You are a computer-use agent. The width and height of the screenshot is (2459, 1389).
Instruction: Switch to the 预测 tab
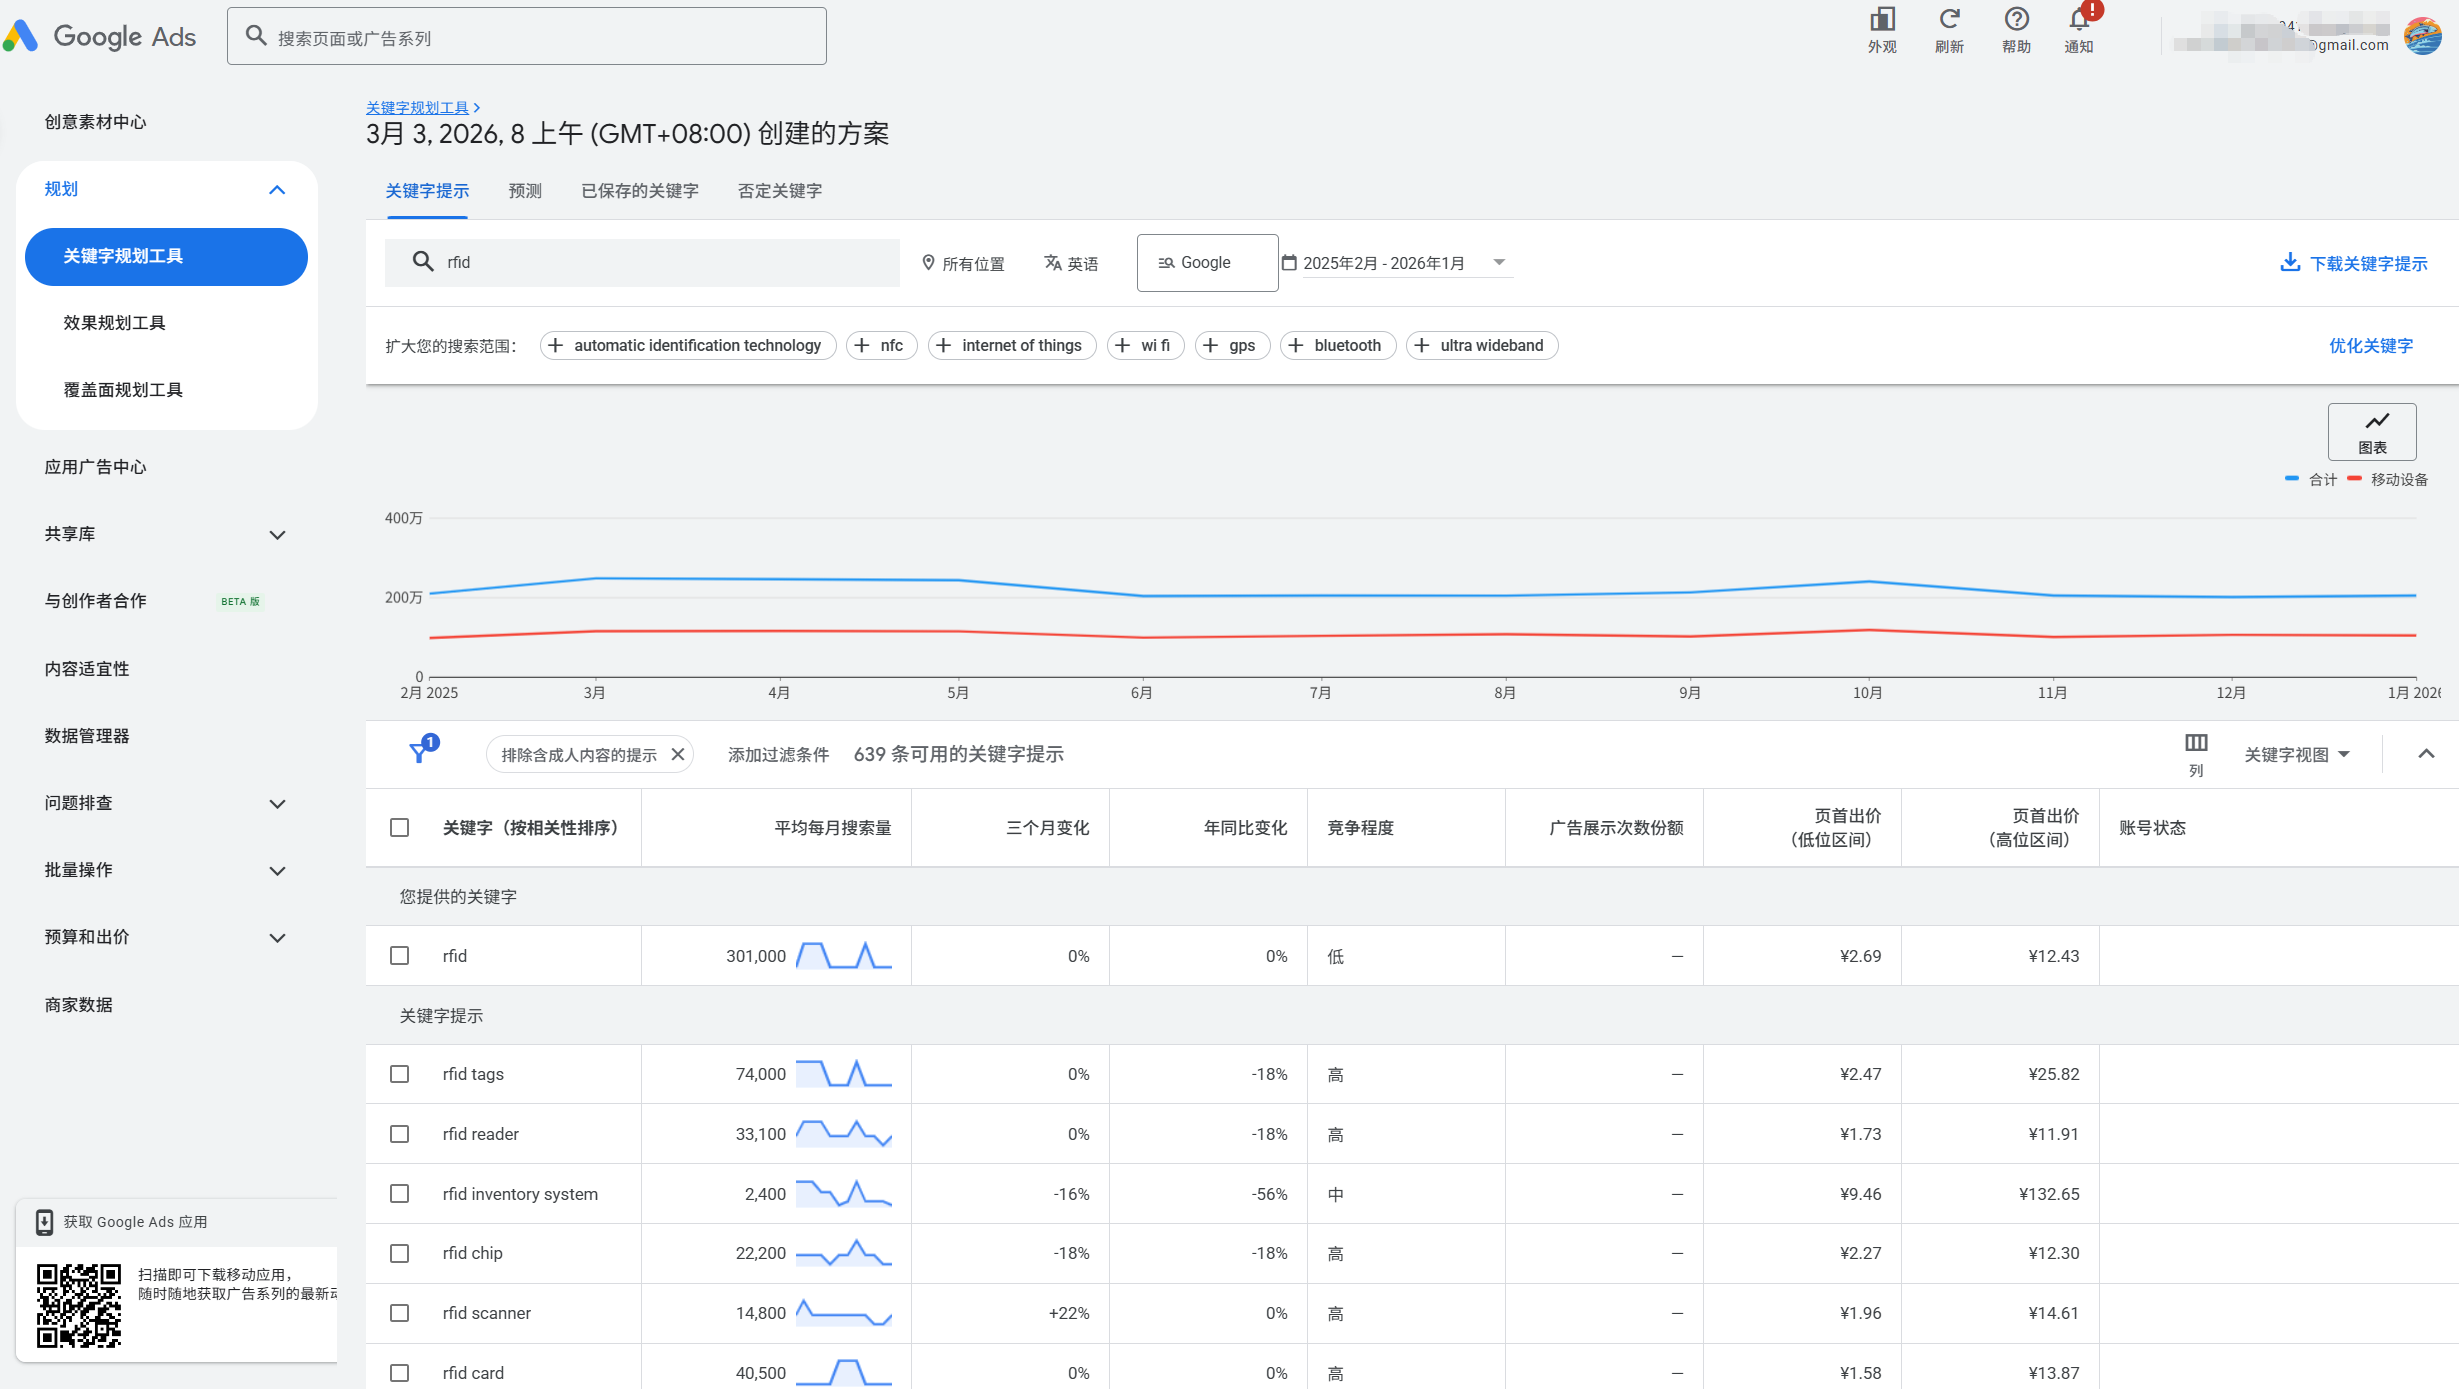click(x=525, y=191)
